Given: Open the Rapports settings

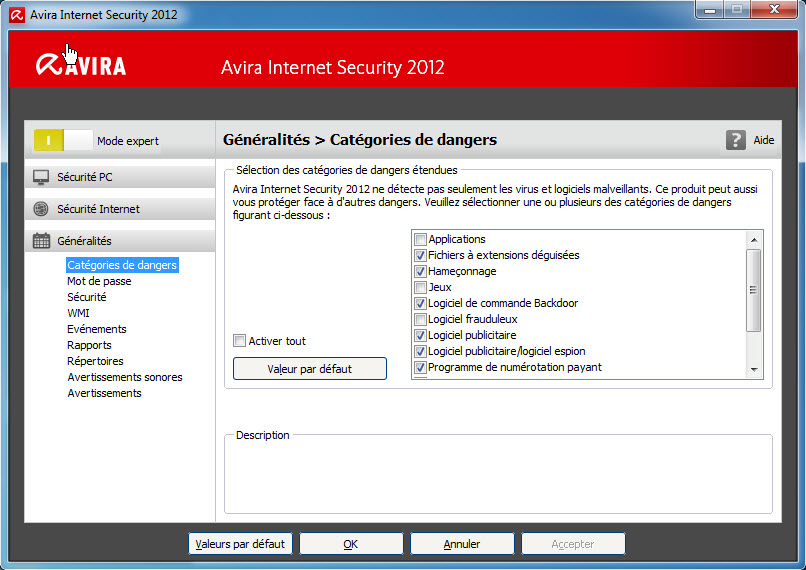Looking at the screenshot, I should tap(89, 345).
